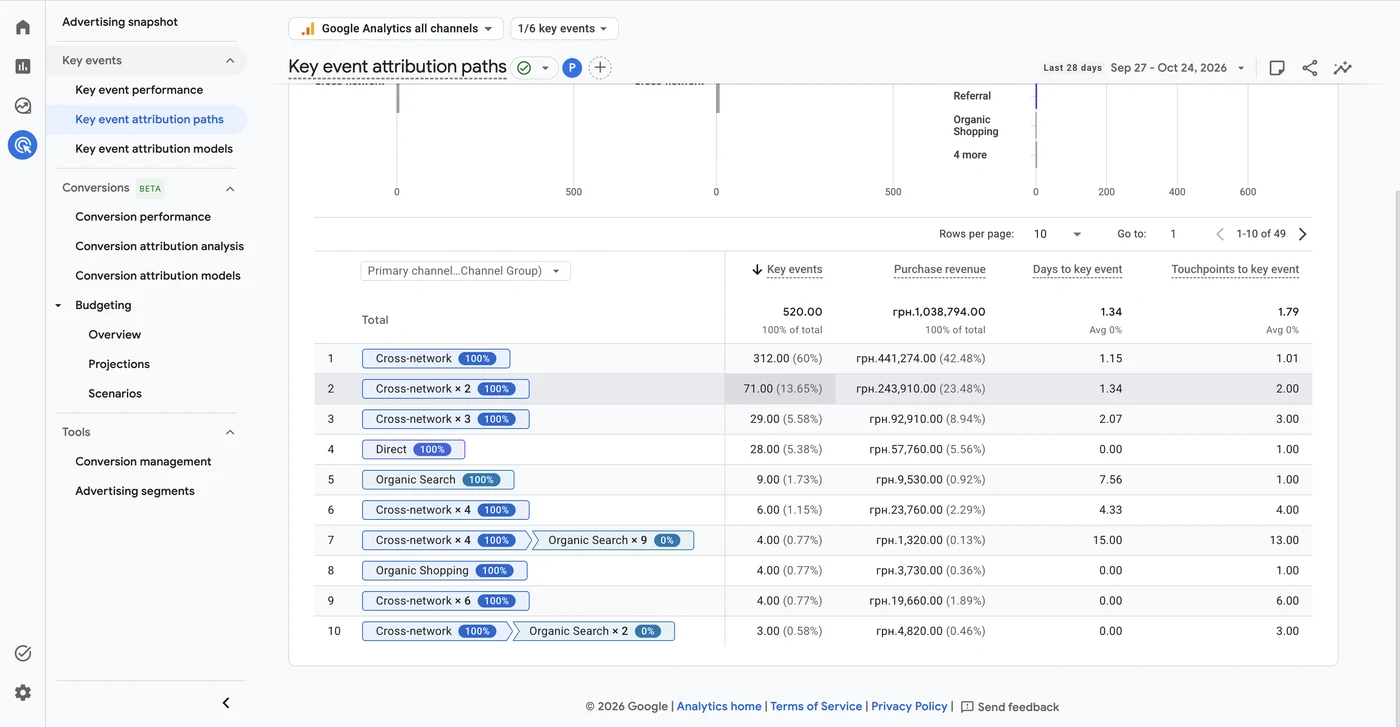Open Conversion attribution analysis
1400x727 pixels.
(x=159, y=246)
